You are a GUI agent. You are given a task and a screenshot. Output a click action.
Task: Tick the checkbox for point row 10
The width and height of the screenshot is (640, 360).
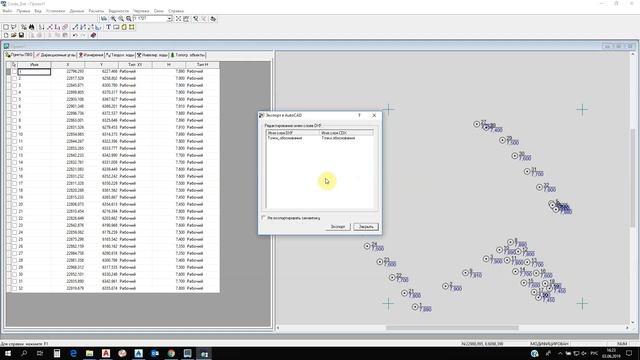pyautogui.click(x=14, y=134)
